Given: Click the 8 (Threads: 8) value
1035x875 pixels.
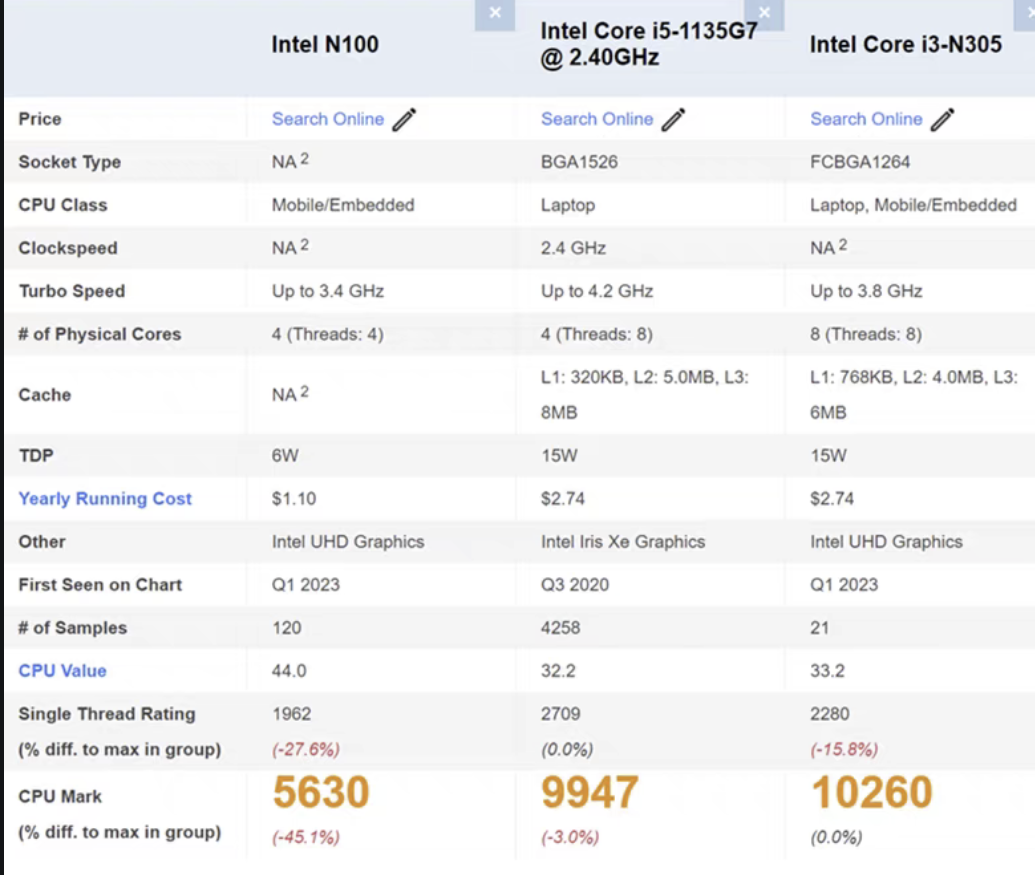Looking at the screenshot, I should tap(866, 334).
